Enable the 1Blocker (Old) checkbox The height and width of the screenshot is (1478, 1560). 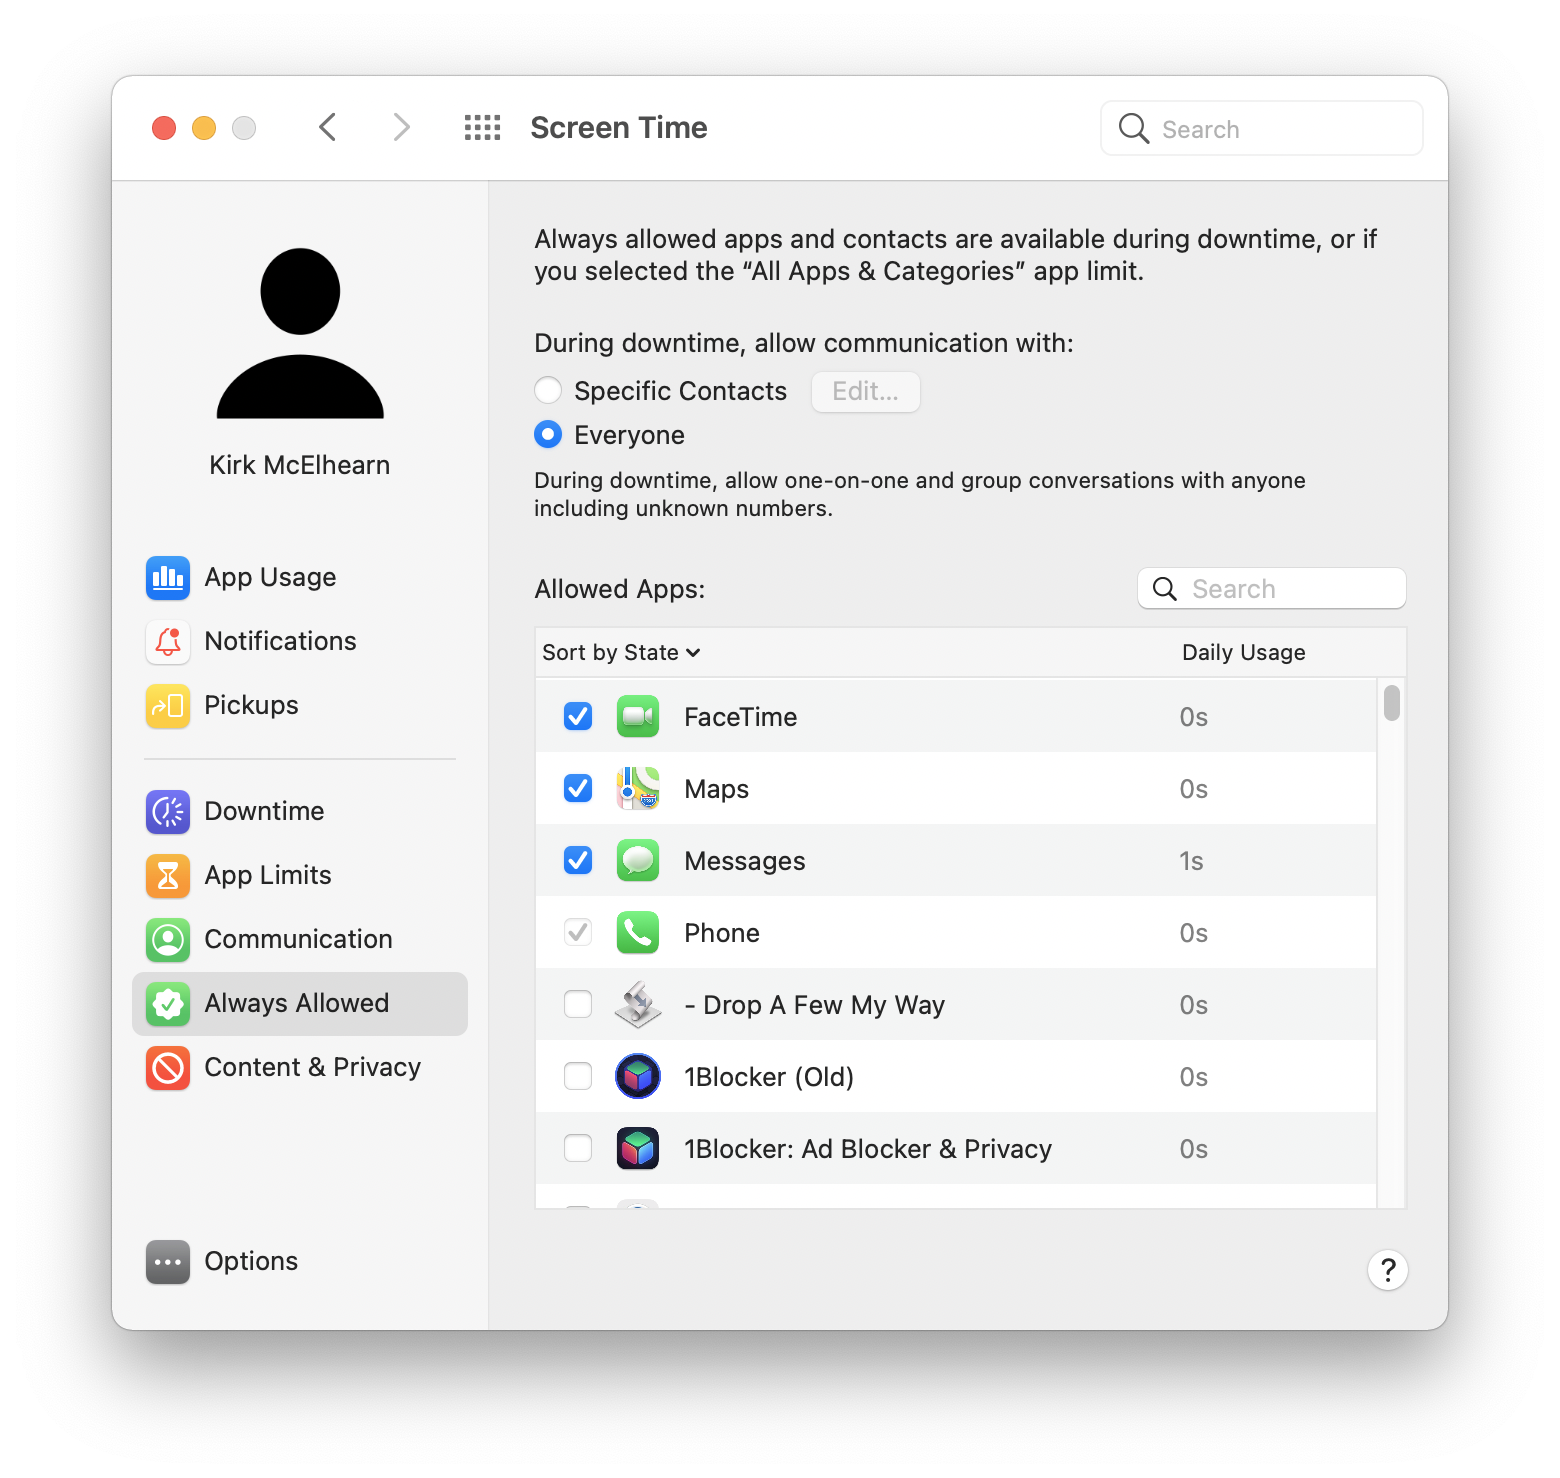point(578,1076)
